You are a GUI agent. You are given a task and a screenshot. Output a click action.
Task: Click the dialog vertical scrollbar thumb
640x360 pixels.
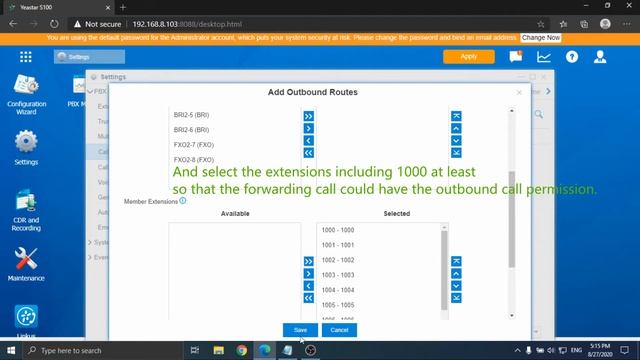tap(512, 219)
